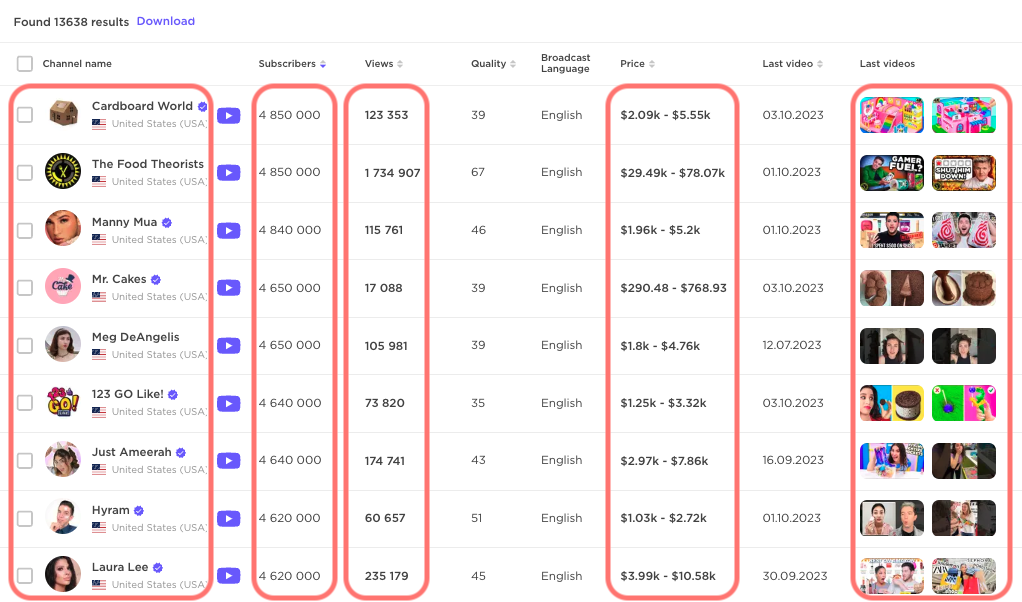Download the 13638 results list
1022x602 pixels.
tap(166, 21)
